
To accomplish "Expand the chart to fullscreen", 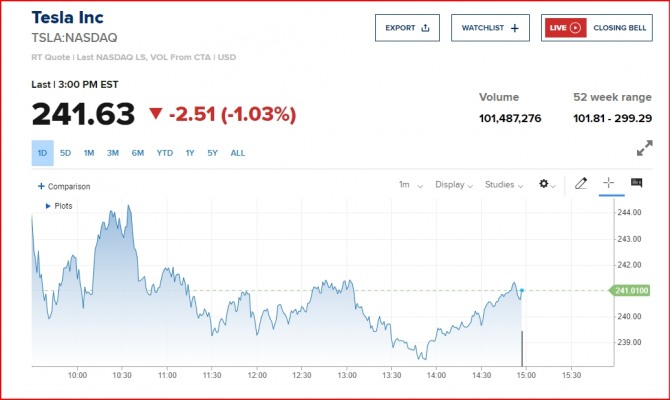I will pos(645,148).
